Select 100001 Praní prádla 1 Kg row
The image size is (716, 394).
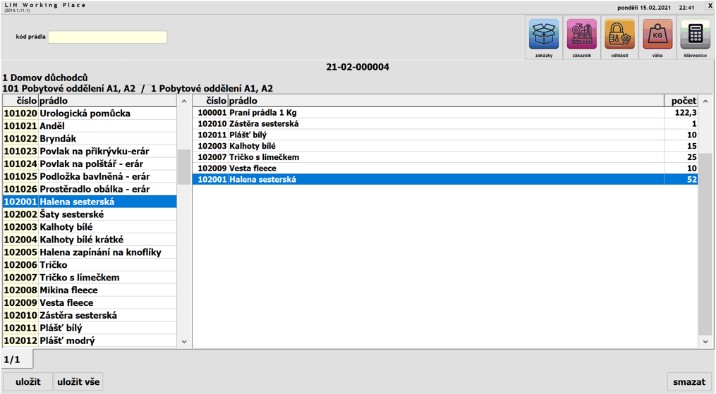pyautogui.click(x=445, y=113)
